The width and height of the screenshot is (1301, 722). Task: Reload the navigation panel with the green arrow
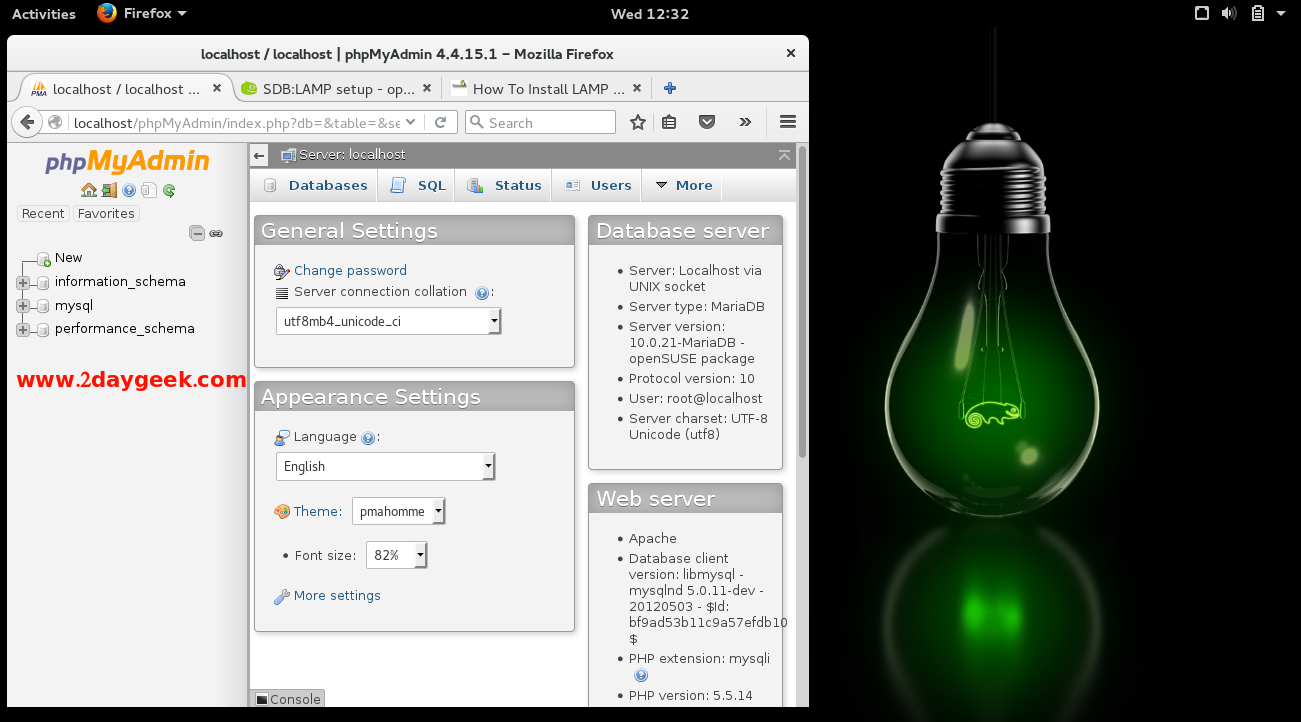[169, 190]
